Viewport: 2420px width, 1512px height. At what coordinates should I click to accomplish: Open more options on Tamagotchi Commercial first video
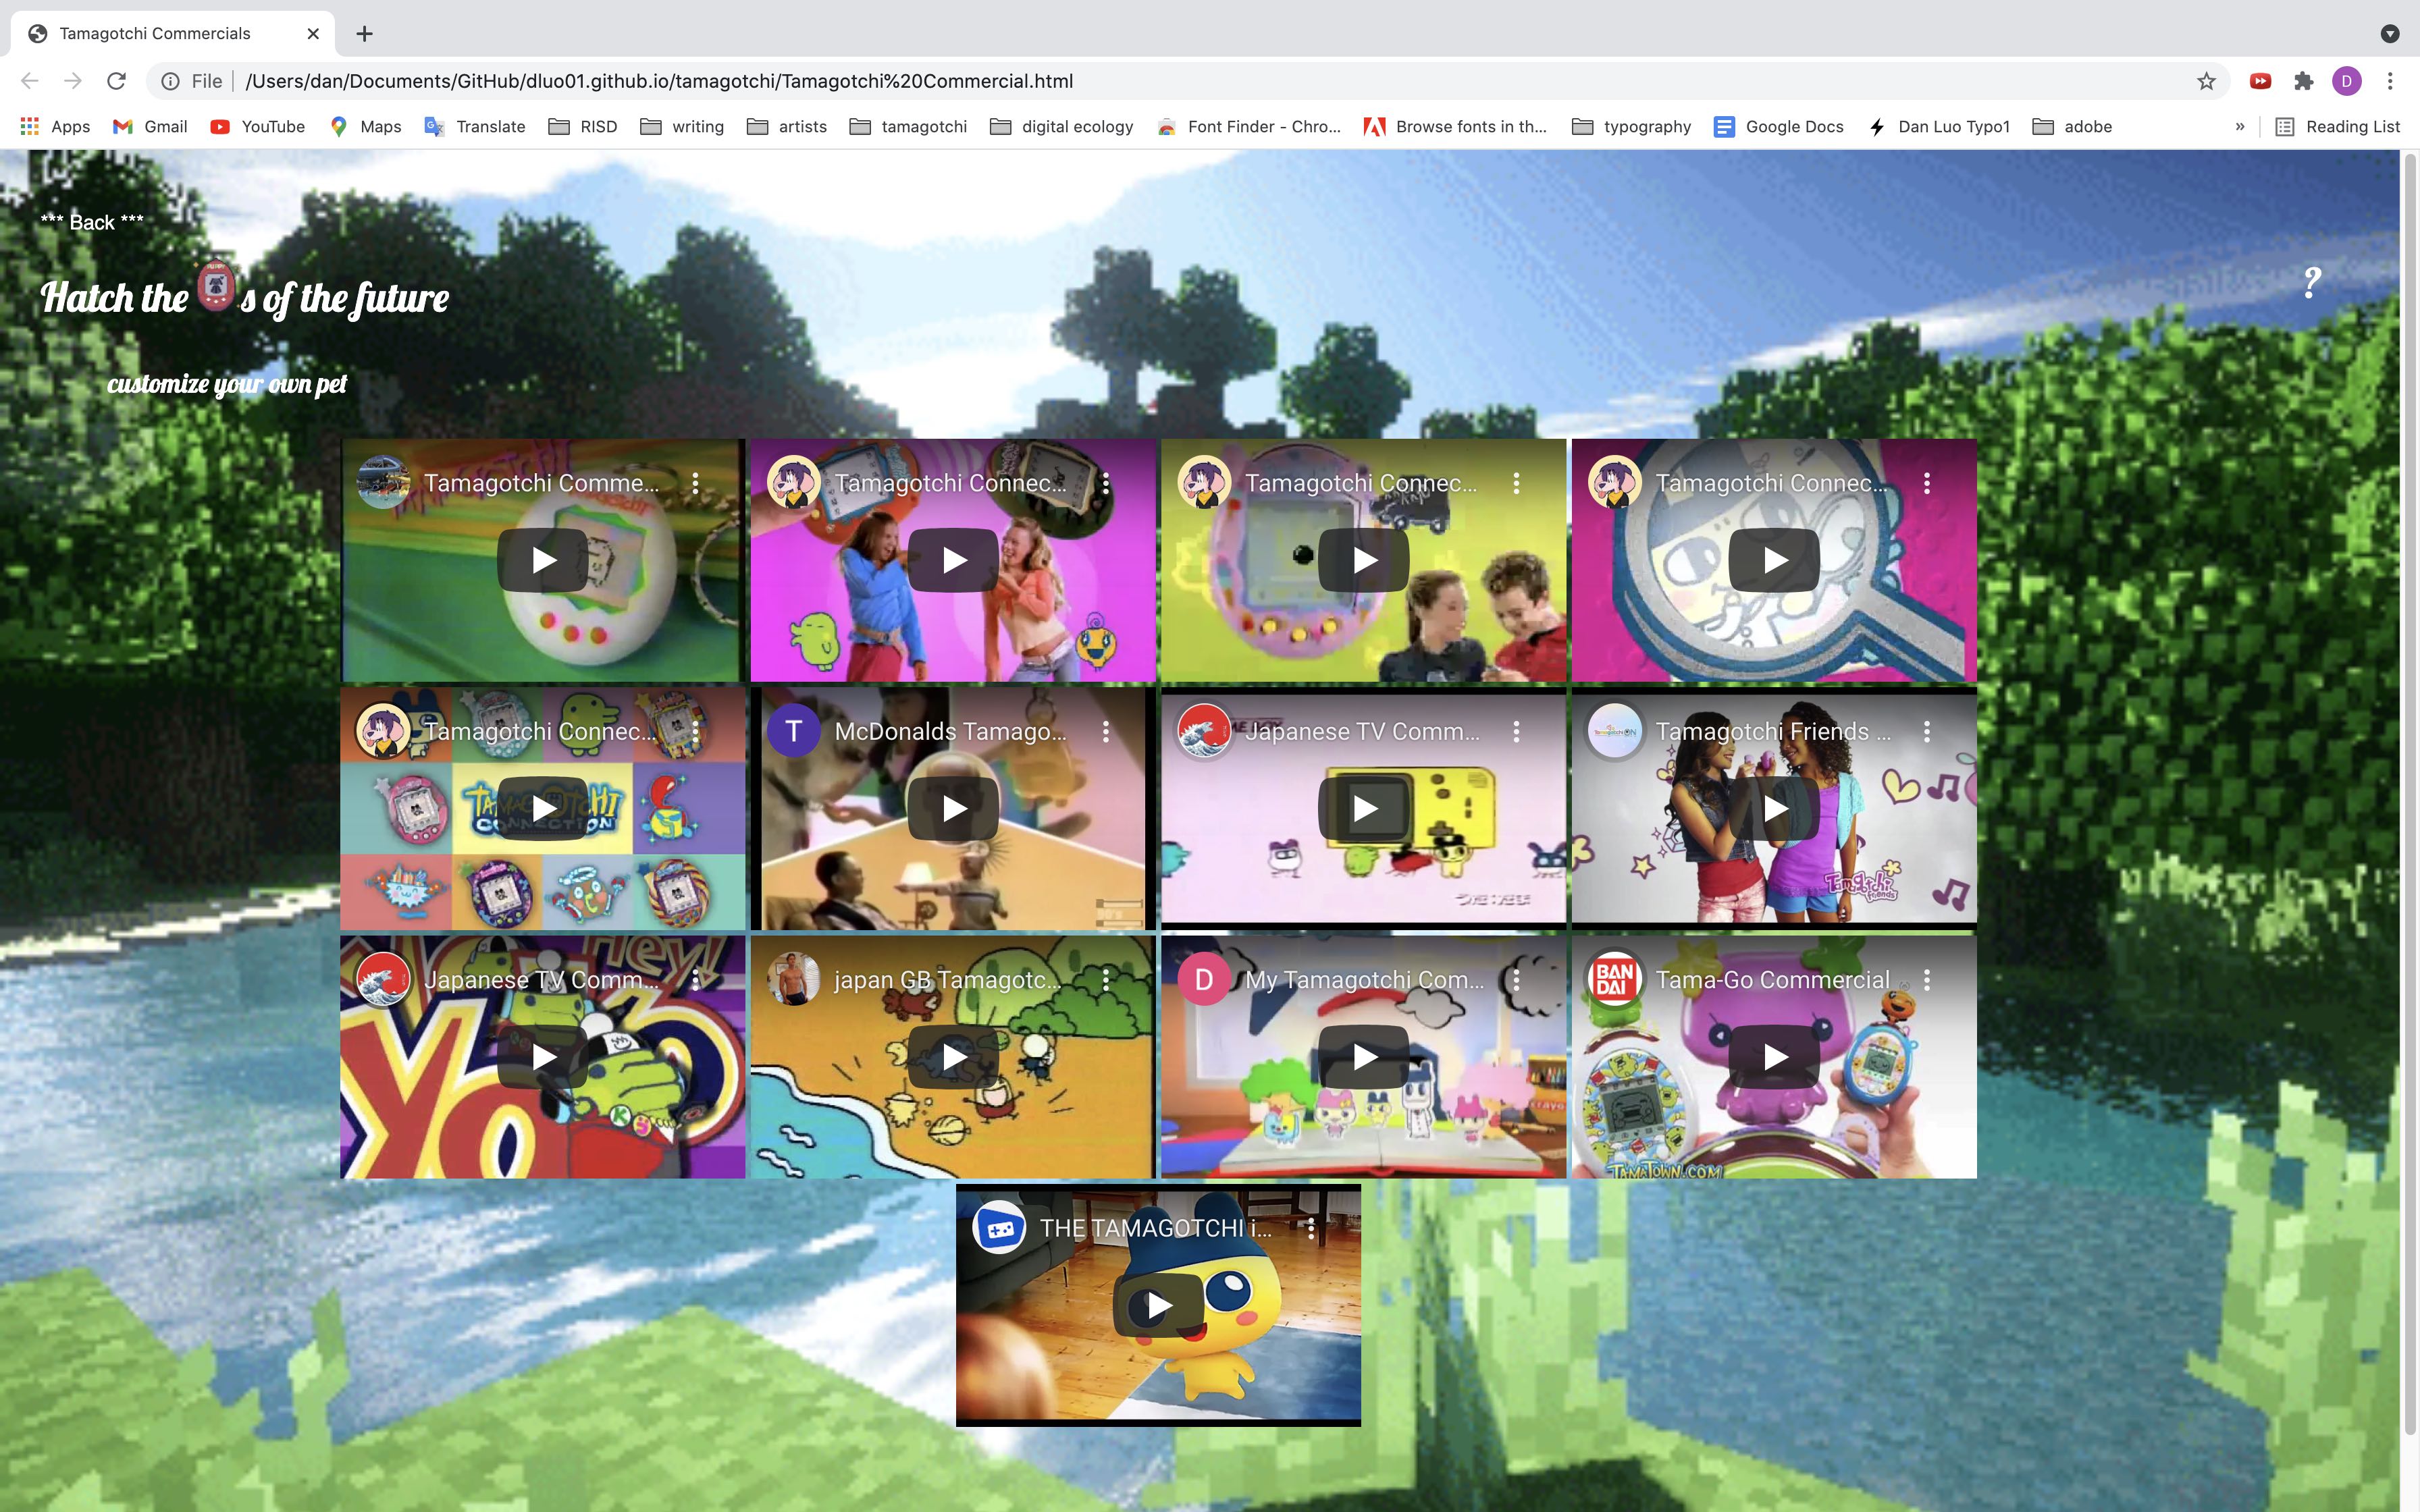point(696,483)
